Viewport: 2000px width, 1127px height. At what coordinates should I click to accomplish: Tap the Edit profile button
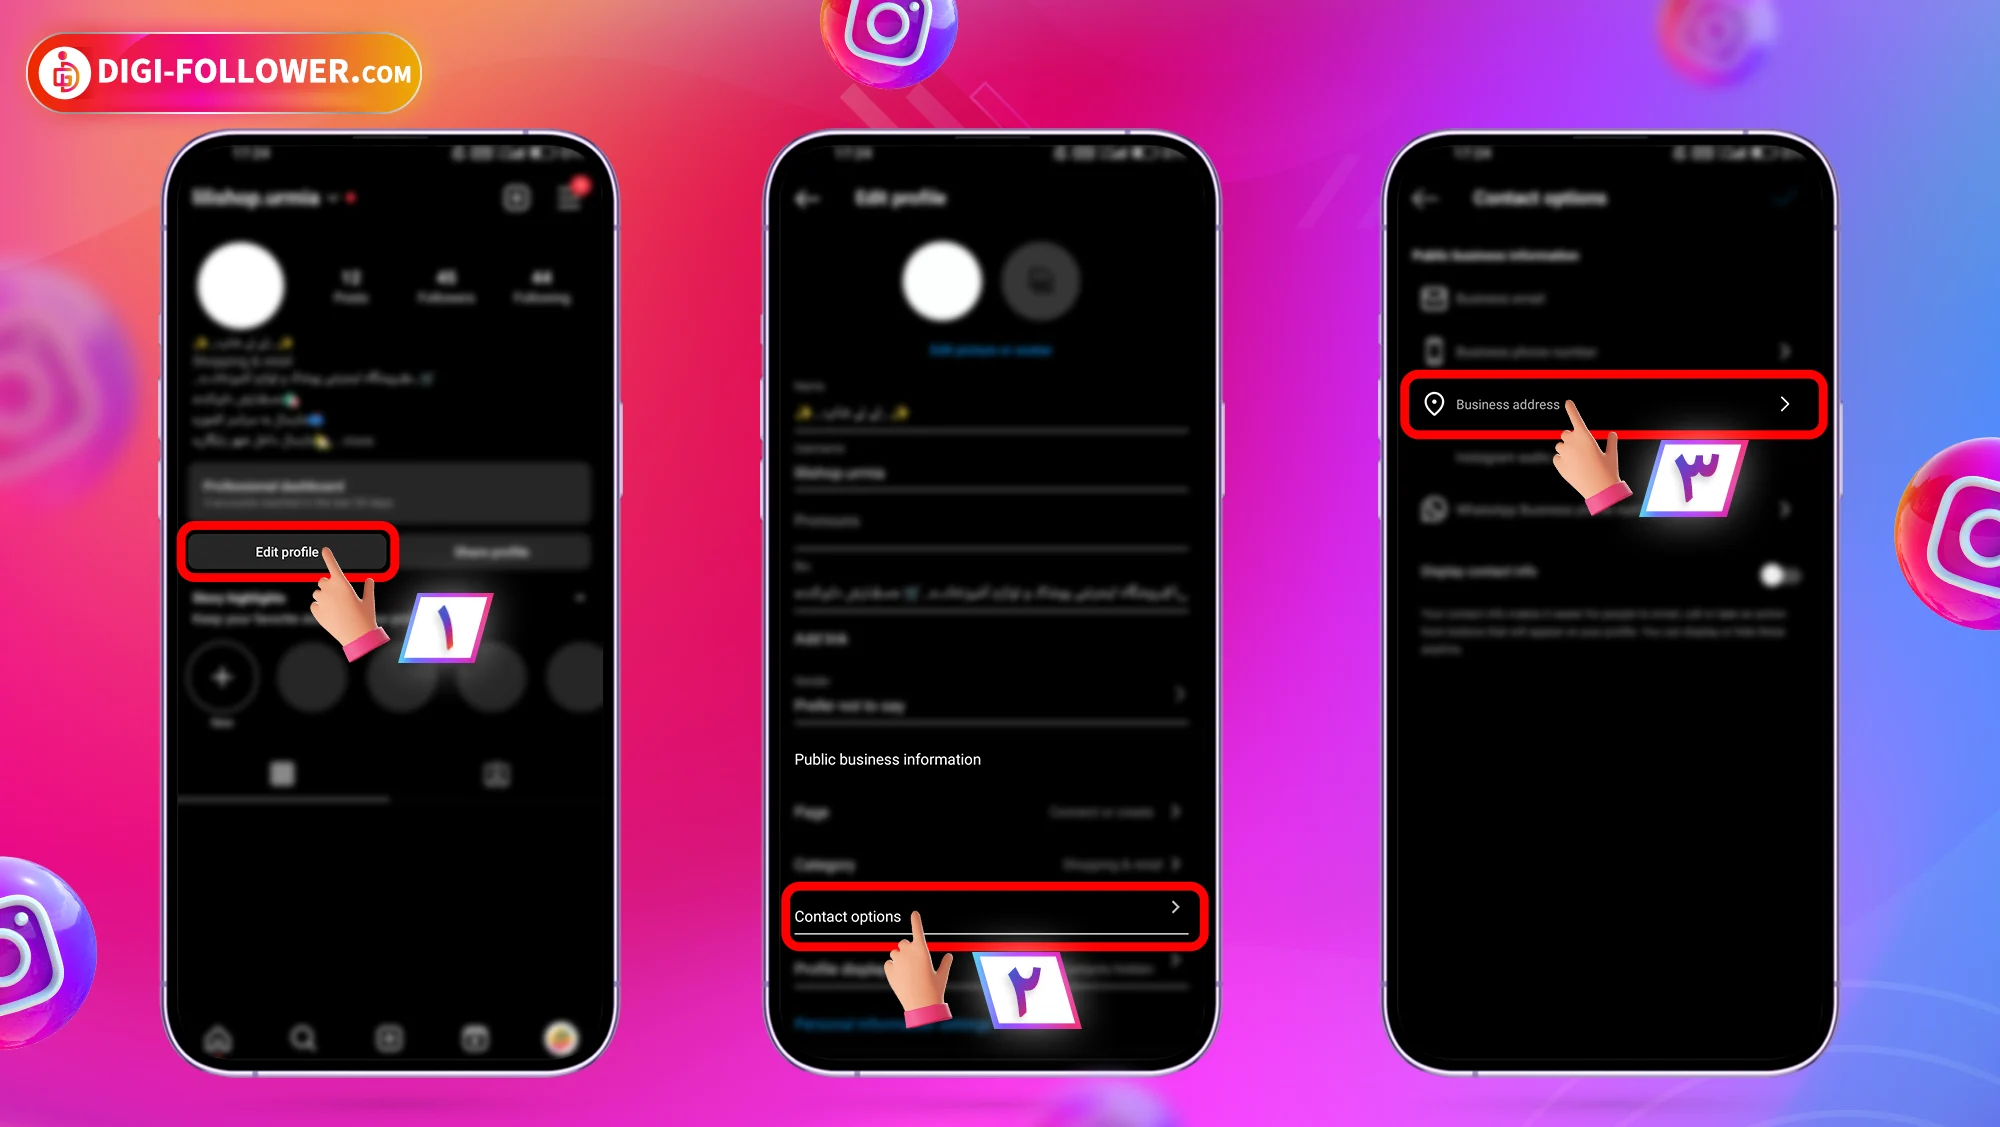(287, 551)
